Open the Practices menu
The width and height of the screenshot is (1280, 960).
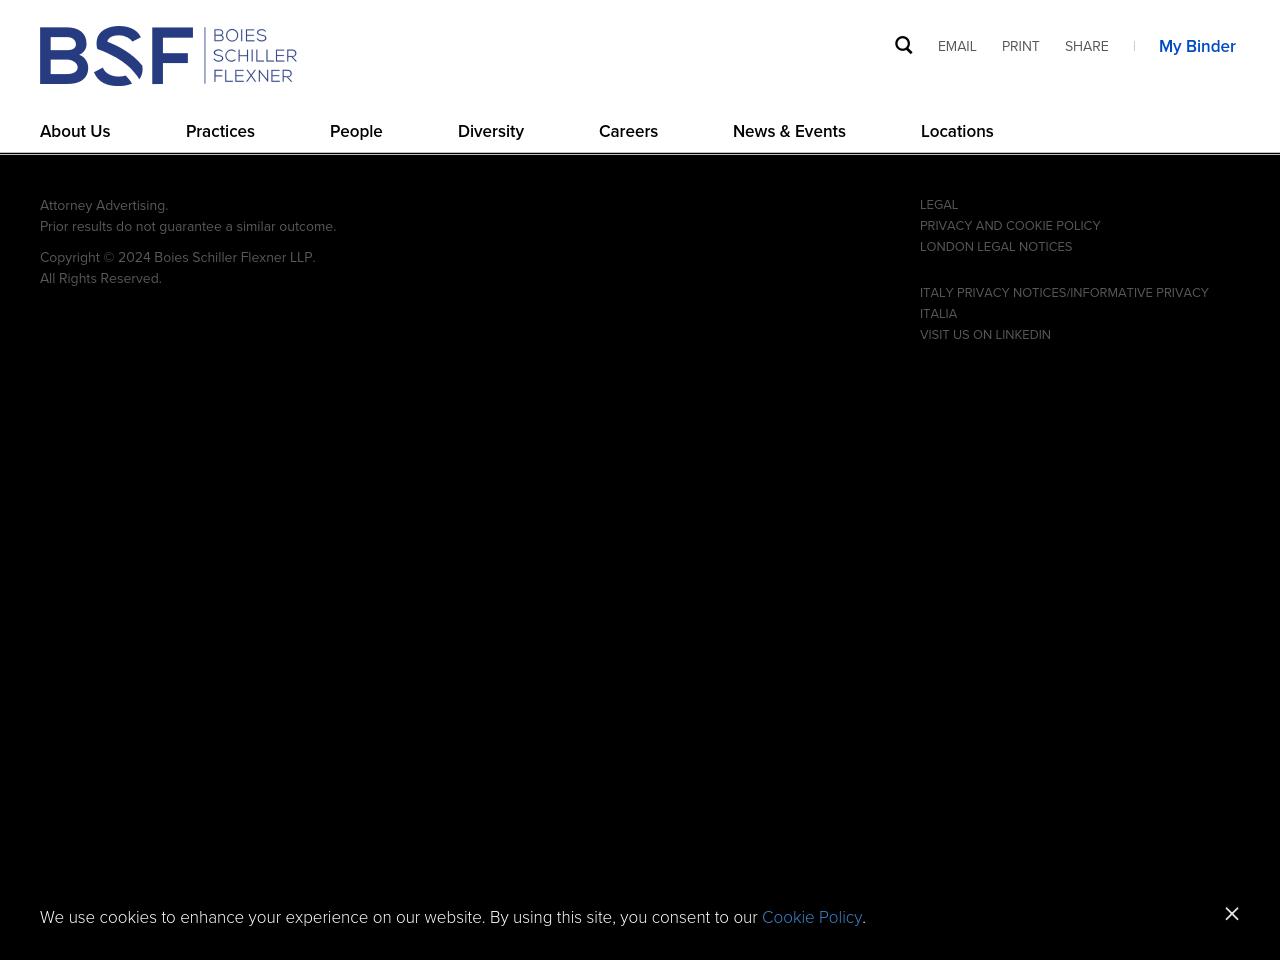220,131
